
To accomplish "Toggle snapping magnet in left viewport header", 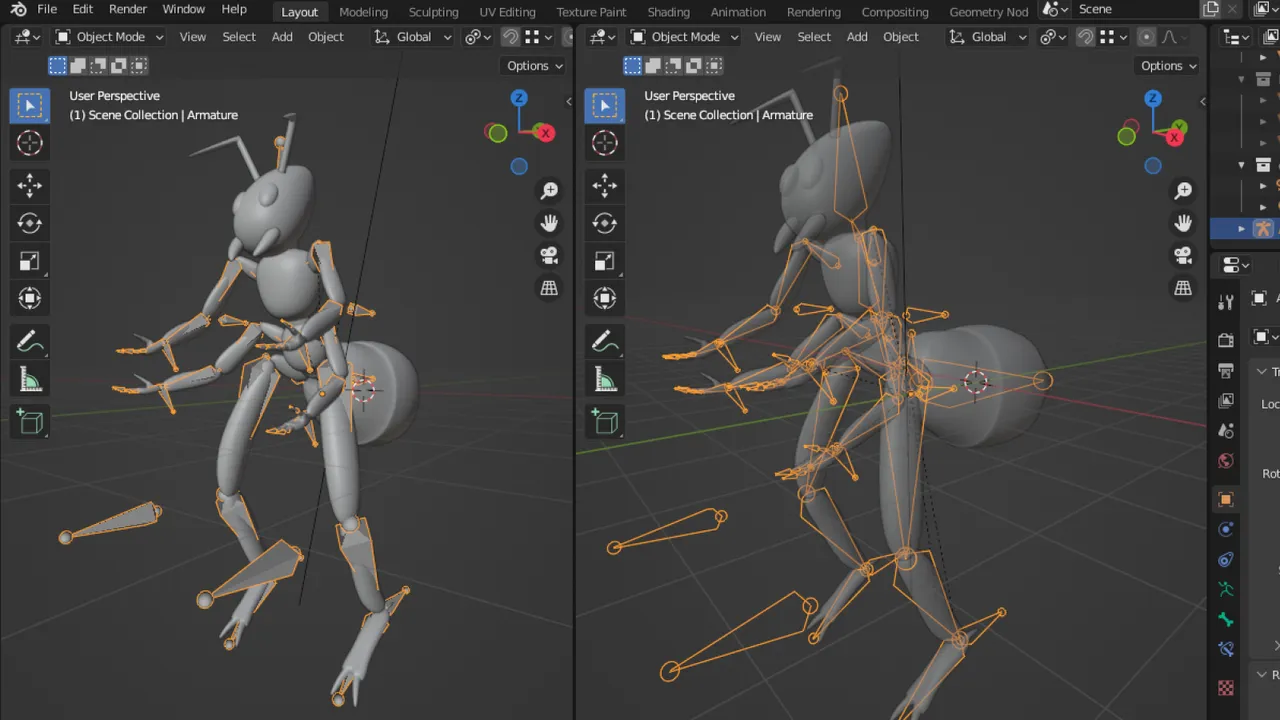I will pyautogui.click(x=511, y=37).
